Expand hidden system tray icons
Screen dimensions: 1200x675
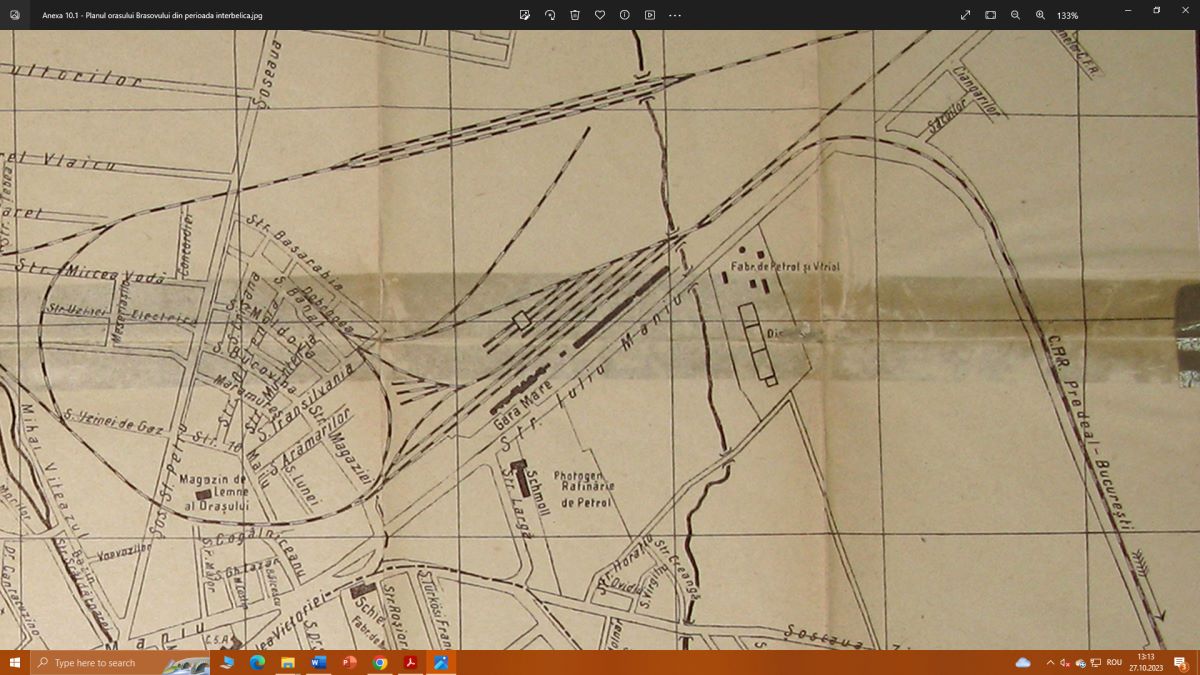click(x=1050, y=663)
